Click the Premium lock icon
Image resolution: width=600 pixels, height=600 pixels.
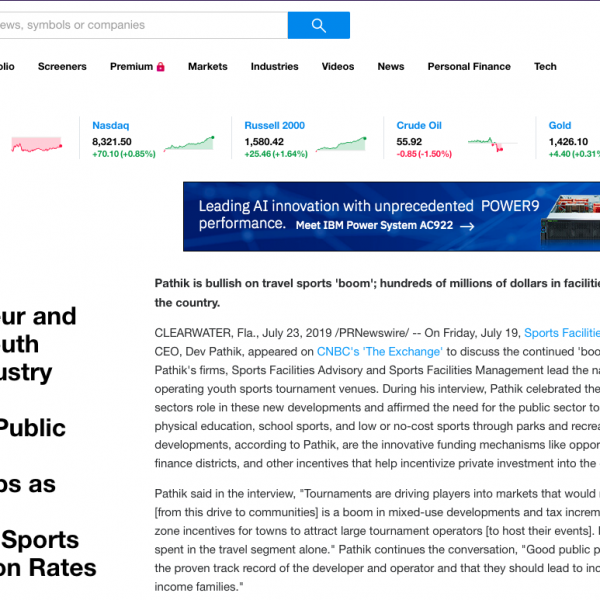click(161, 67)
